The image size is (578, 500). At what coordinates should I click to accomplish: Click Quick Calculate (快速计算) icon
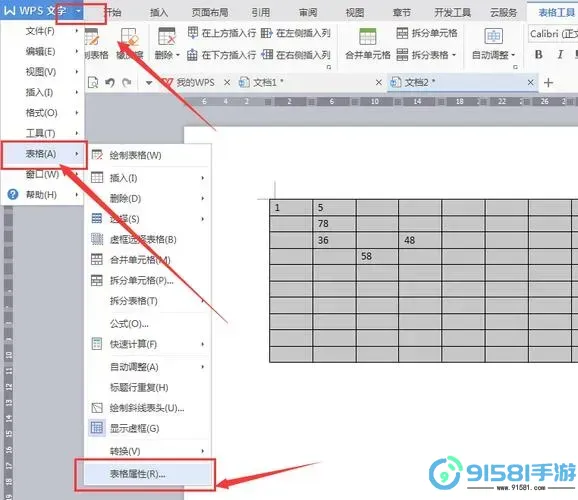(97, 344)
